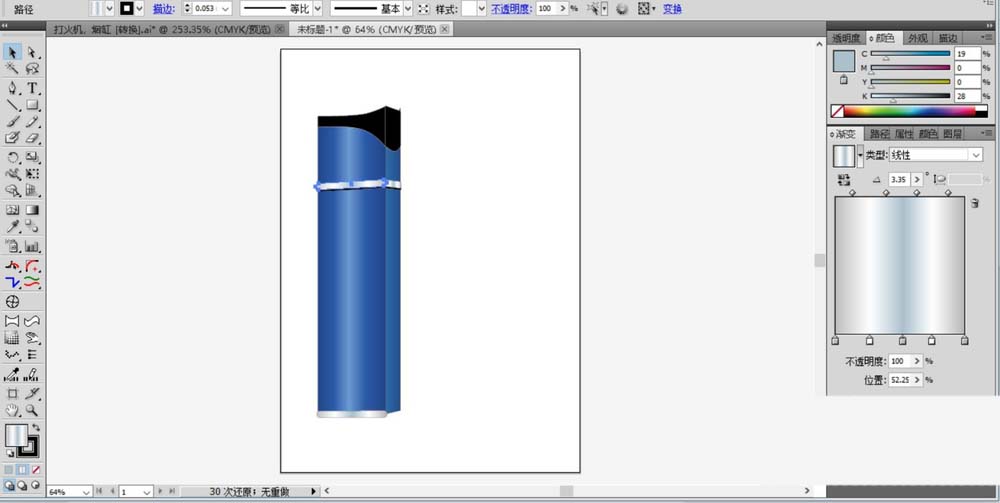Switch to the 图层 panel tab
The width and height of the screenshot is (1000, 503).
click(x=952, y=134)
